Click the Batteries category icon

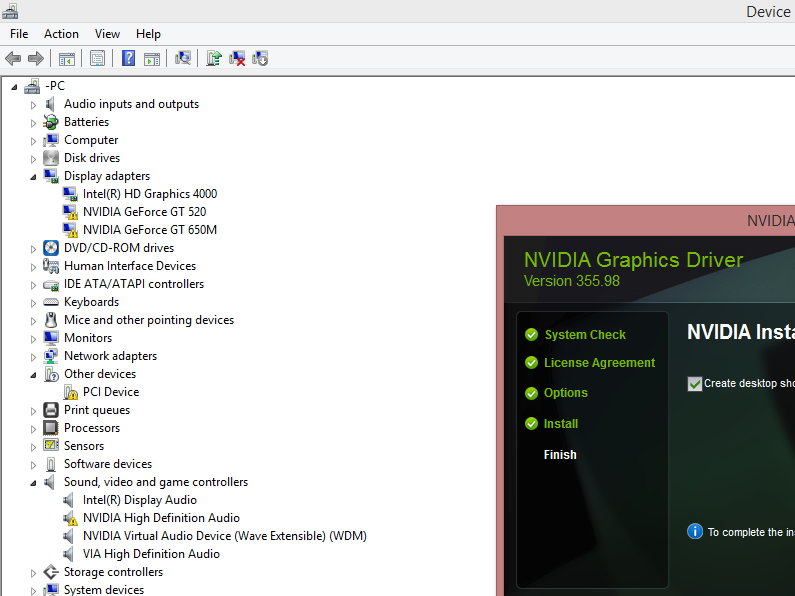[51, 122]
